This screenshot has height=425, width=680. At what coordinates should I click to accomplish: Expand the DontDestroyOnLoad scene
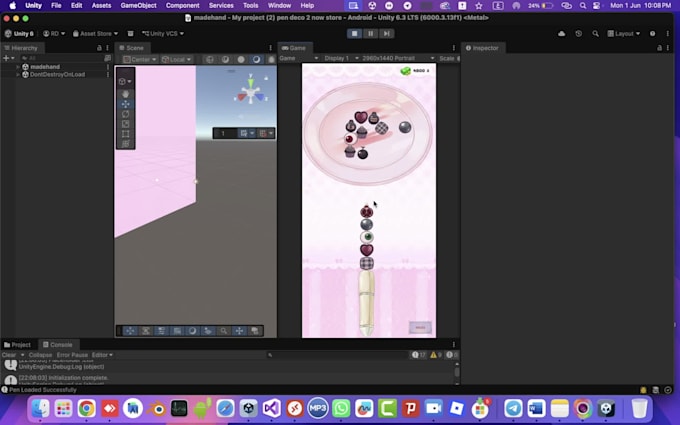(18, 75)
